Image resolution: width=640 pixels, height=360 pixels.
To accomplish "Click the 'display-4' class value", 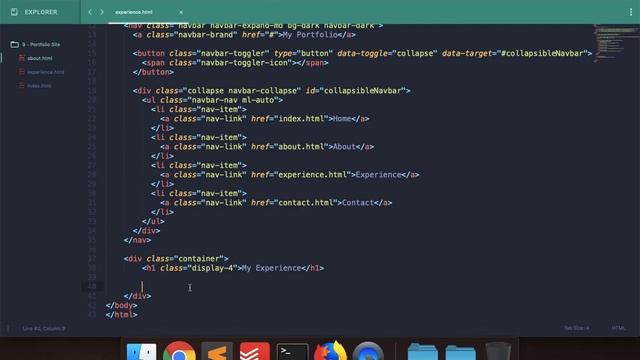I will click(x=212, y=268).
